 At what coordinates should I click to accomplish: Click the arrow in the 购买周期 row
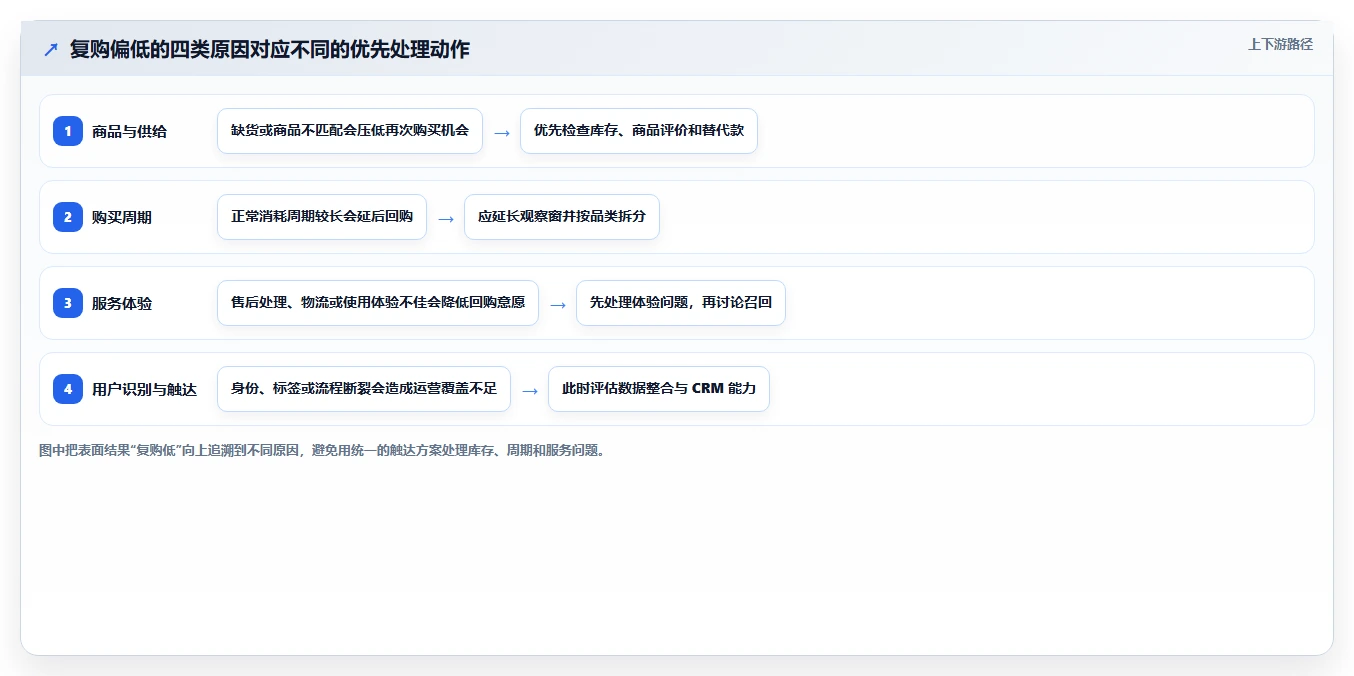tap(446, 218)
